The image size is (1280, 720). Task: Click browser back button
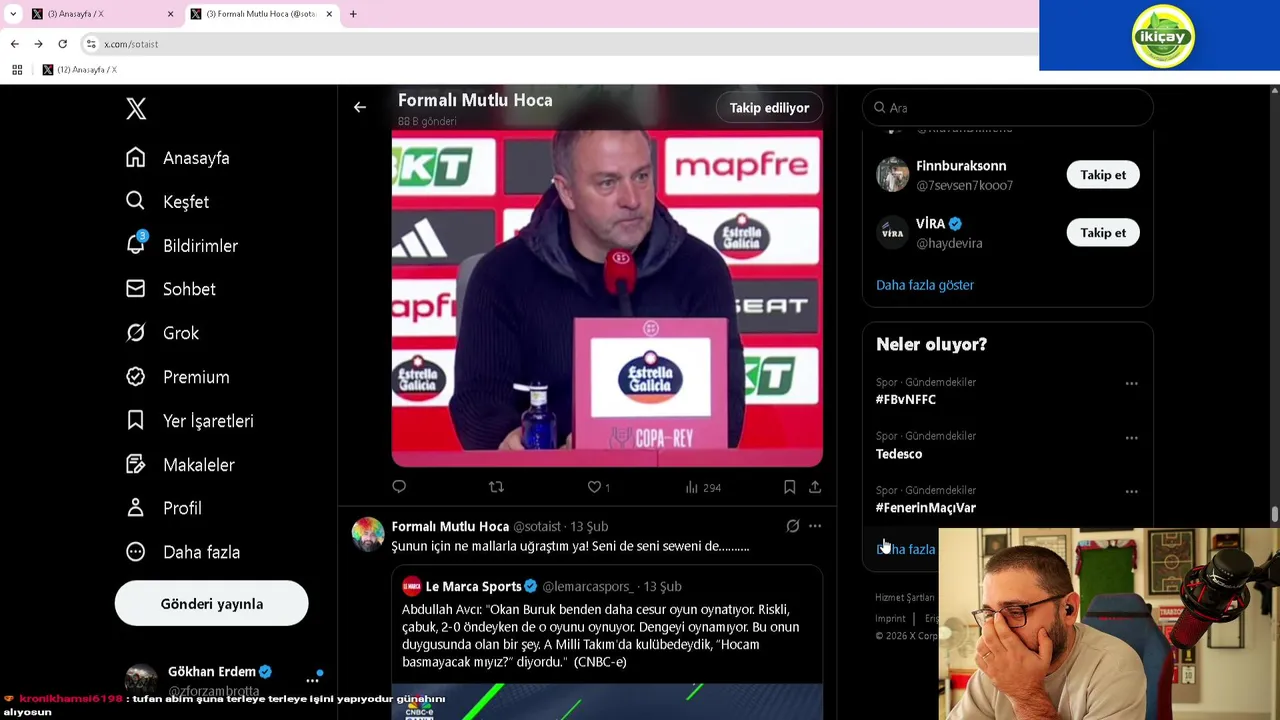pos(14,44)
